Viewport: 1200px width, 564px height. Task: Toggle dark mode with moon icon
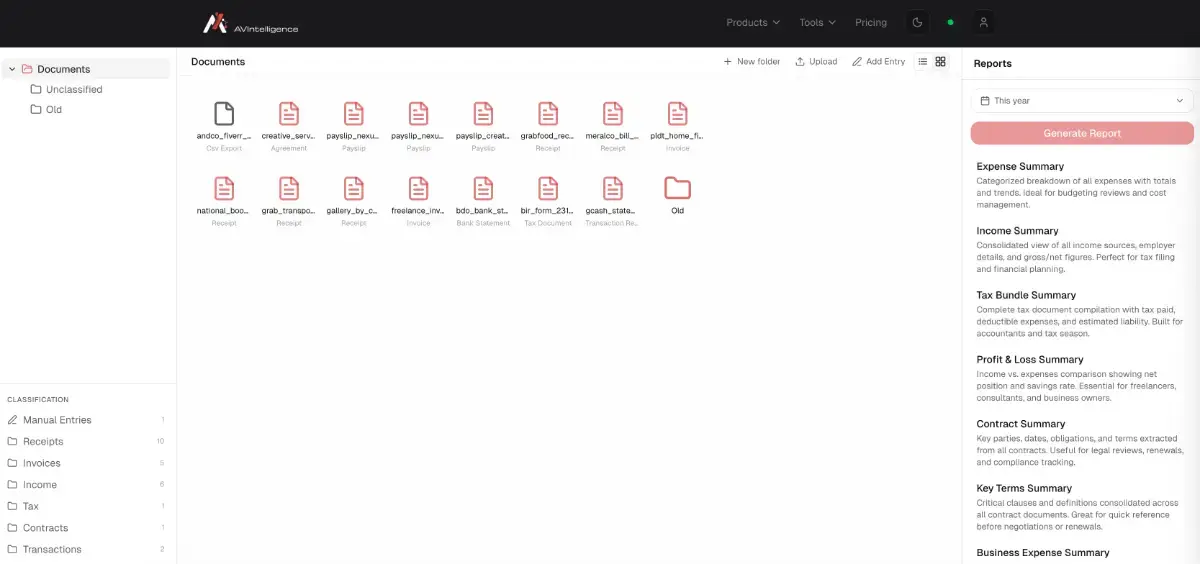(x=917, y=22)
